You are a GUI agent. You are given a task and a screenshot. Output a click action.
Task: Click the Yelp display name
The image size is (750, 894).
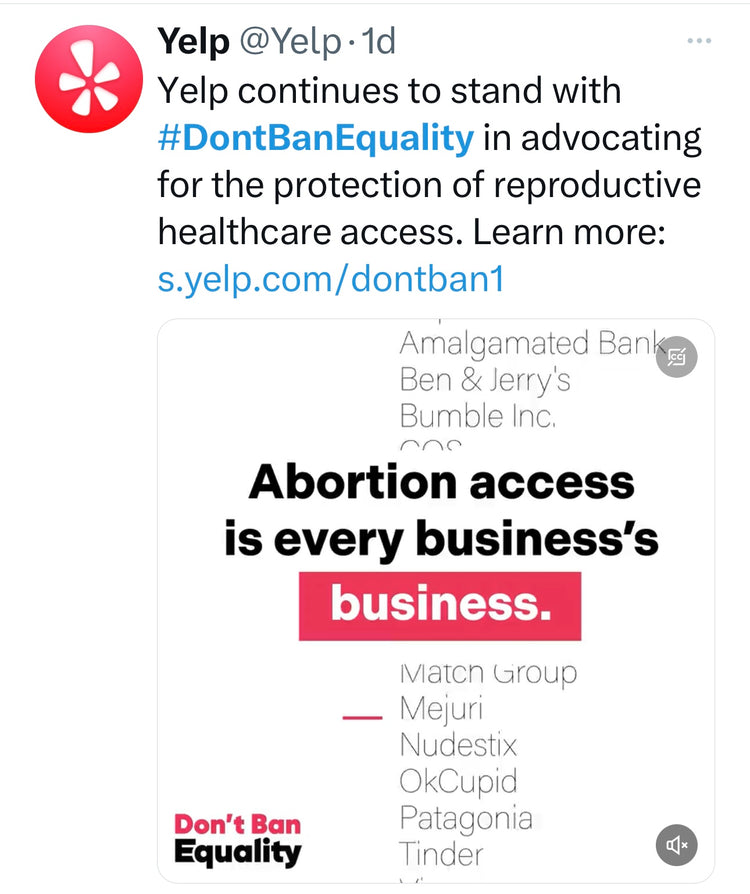coord(191,41)
